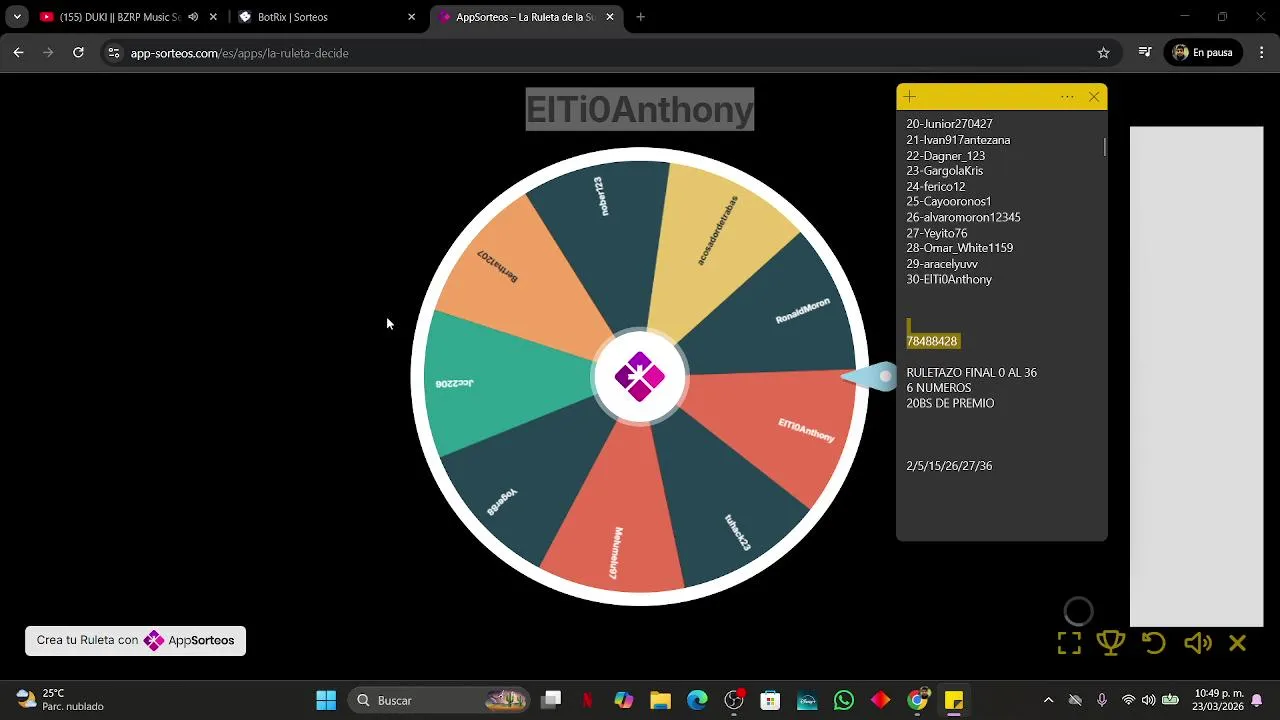
Task: Close the BotRix Sorteos tab
Action: coord(411,17)
